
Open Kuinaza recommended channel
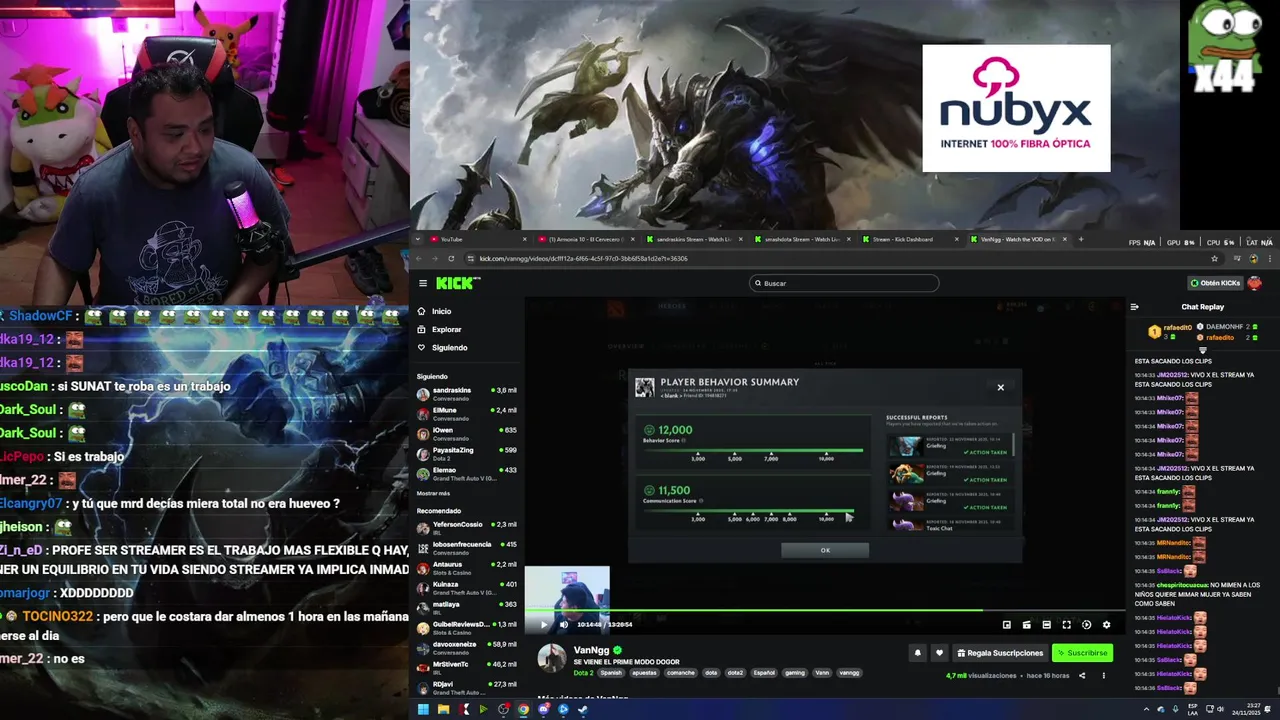(467, 588)
